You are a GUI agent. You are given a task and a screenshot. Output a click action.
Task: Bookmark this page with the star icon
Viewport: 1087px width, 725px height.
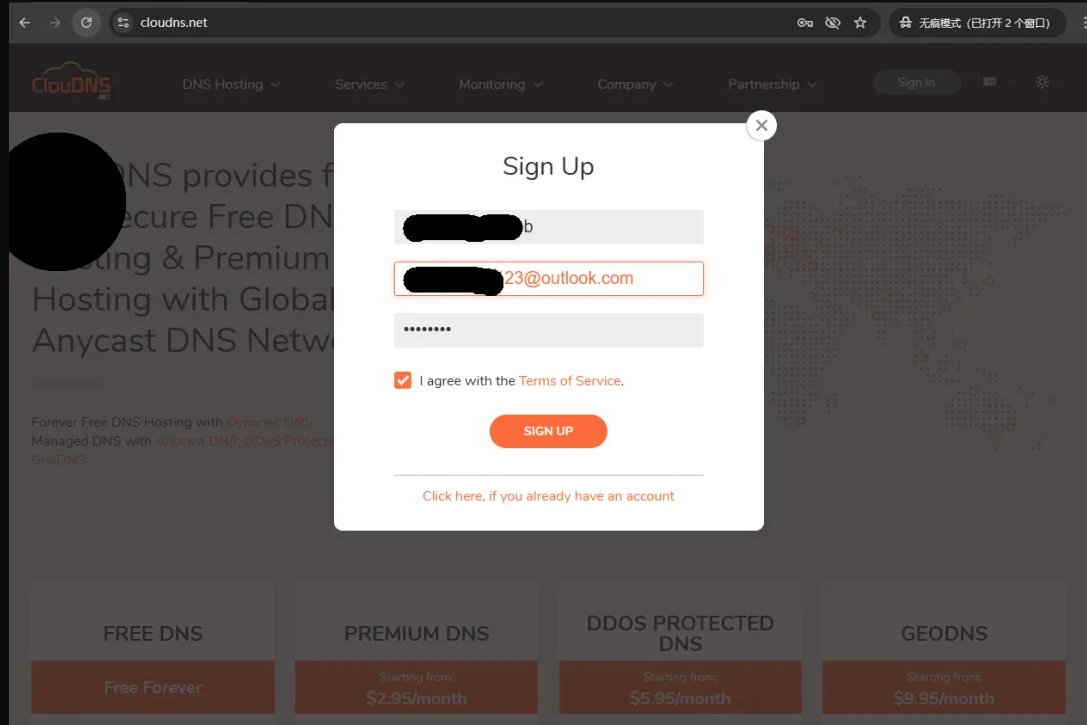pyautogui.click(x=860, y=23)
